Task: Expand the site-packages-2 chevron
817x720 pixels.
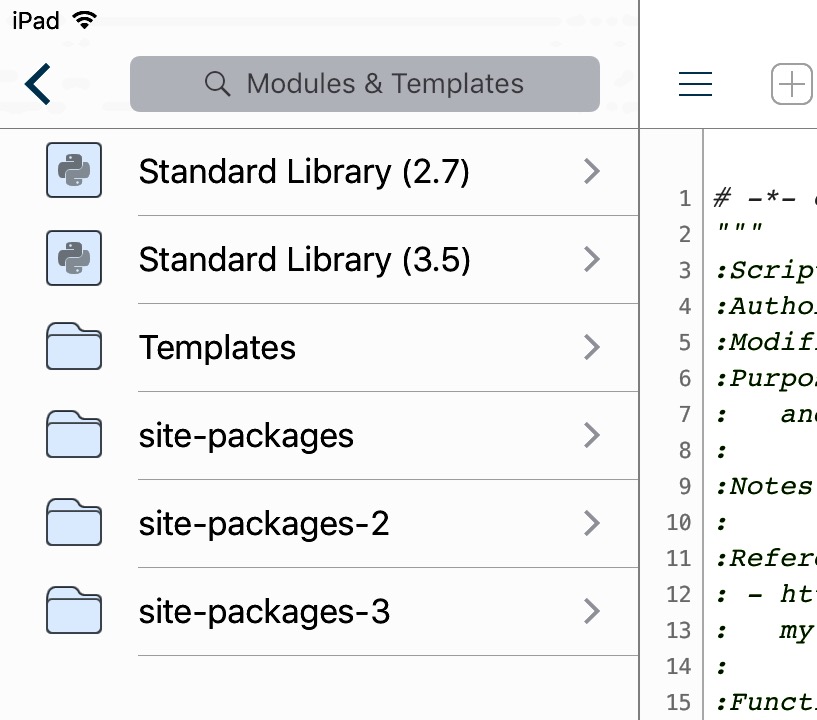Action: coord(592,524)
